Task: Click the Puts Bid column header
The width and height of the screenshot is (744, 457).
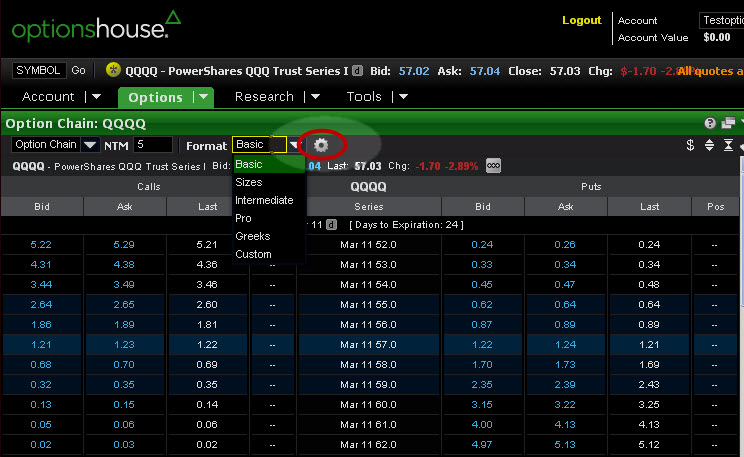Action: point(483,206)
